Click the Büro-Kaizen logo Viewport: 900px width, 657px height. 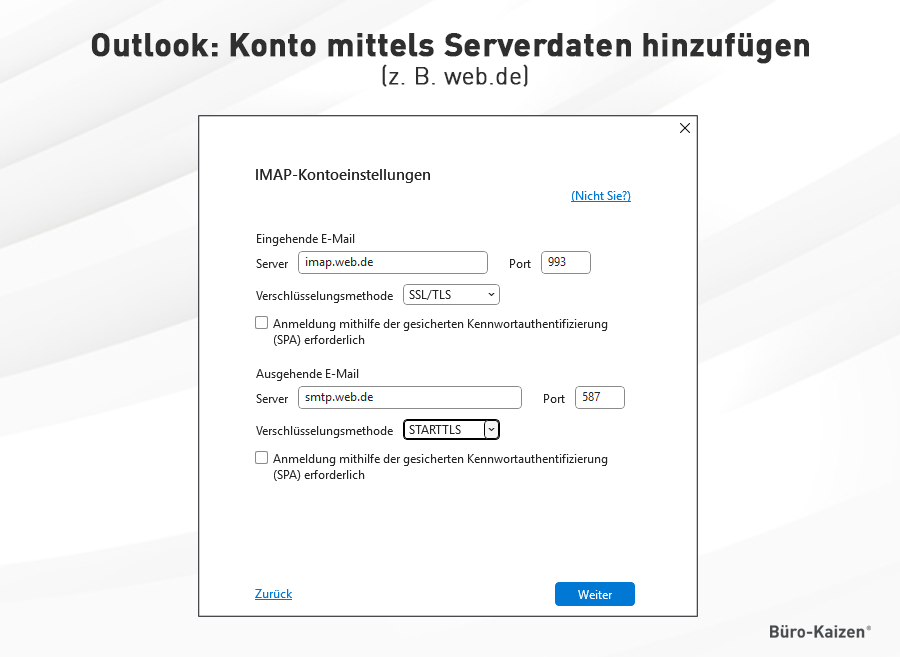point(819,632)
